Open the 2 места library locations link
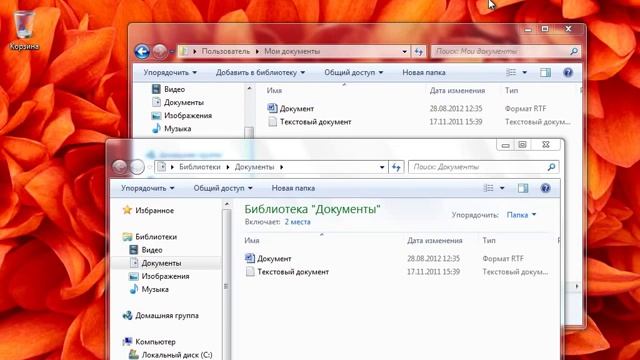640x360 pixels. pyautogui.click(x=298, y=222)
